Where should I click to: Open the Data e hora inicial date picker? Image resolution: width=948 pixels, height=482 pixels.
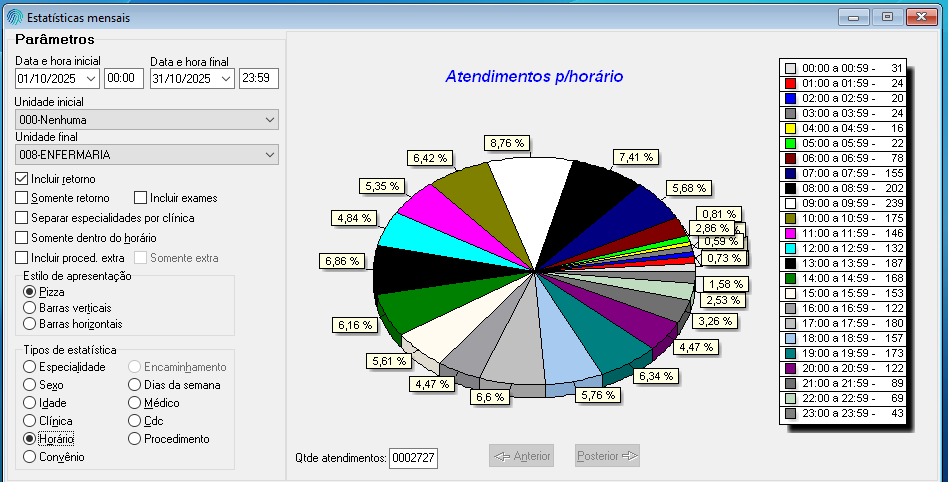pyautogui.click(x=91, y=78)
